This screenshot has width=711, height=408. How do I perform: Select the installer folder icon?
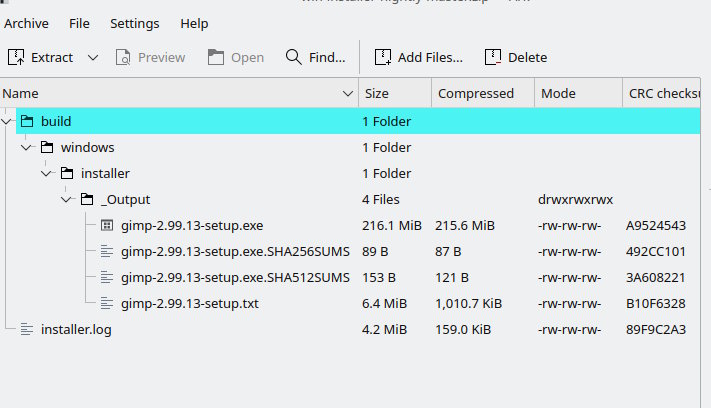(67, 173)
